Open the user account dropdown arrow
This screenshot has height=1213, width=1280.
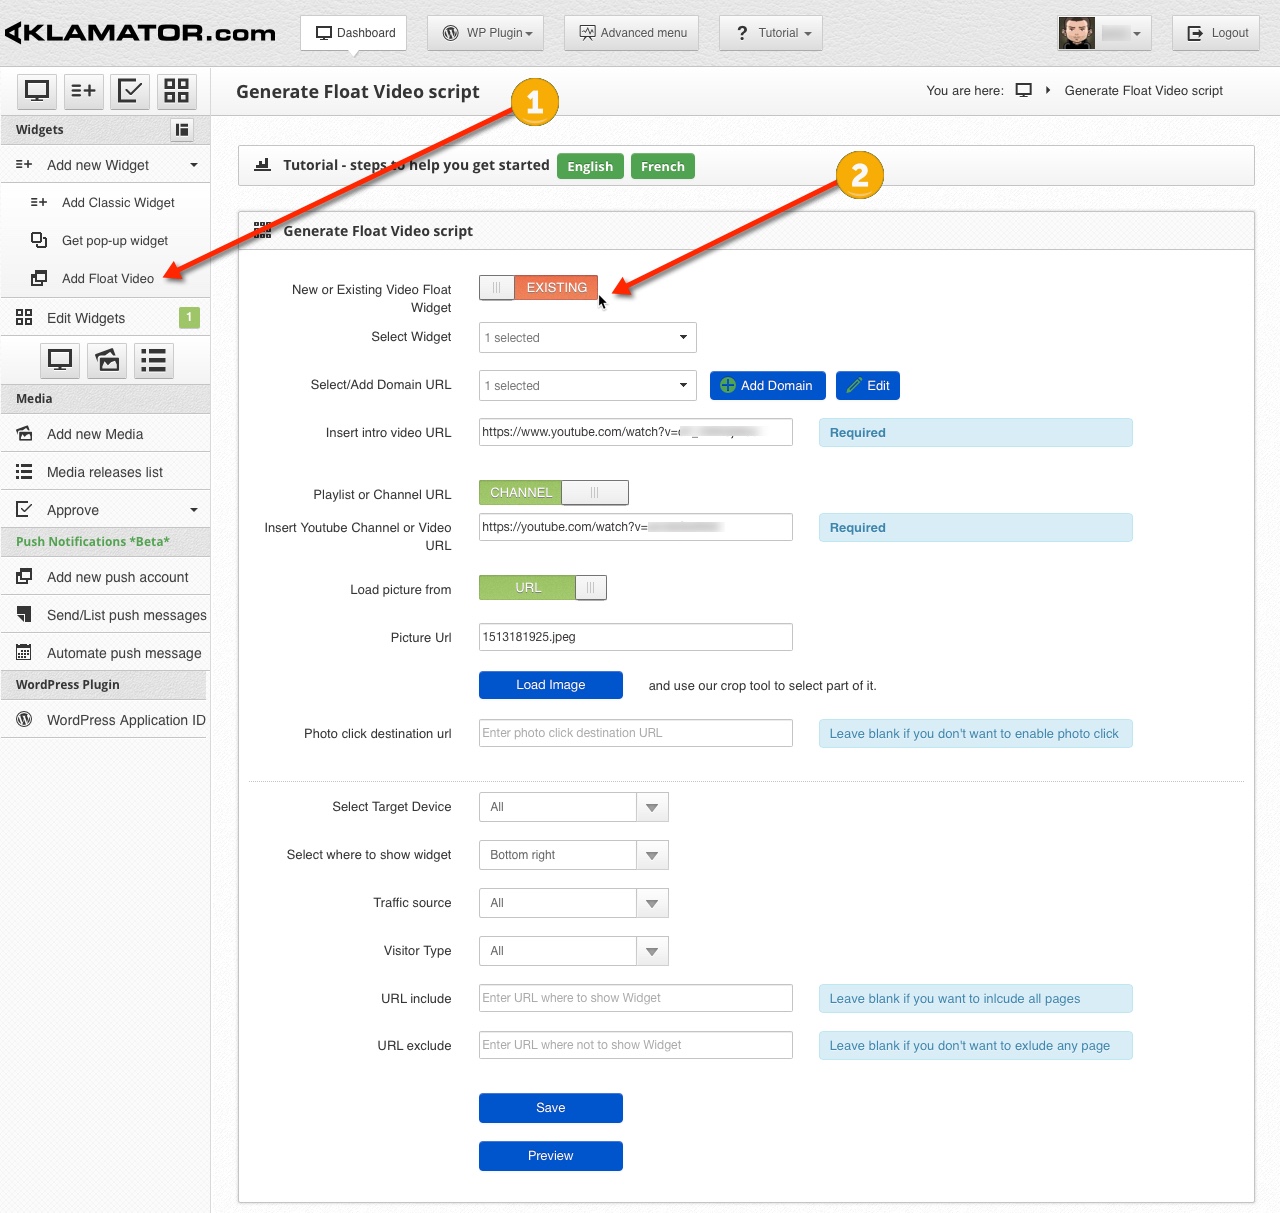(1137, 34)
